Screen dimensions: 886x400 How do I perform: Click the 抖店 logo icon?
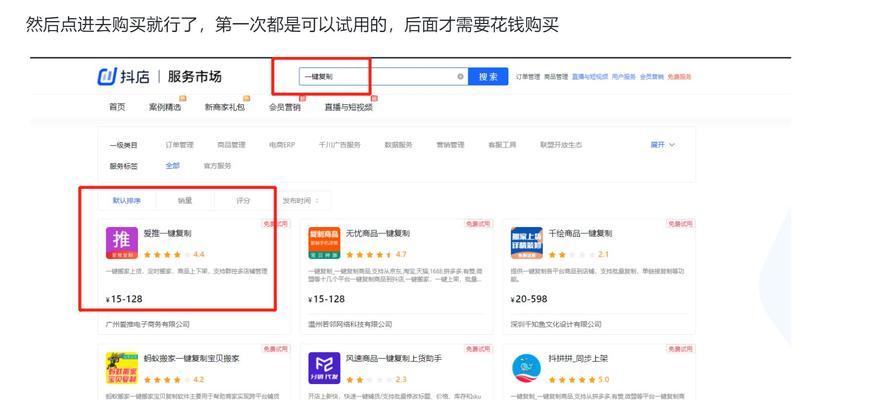[107, 76]
